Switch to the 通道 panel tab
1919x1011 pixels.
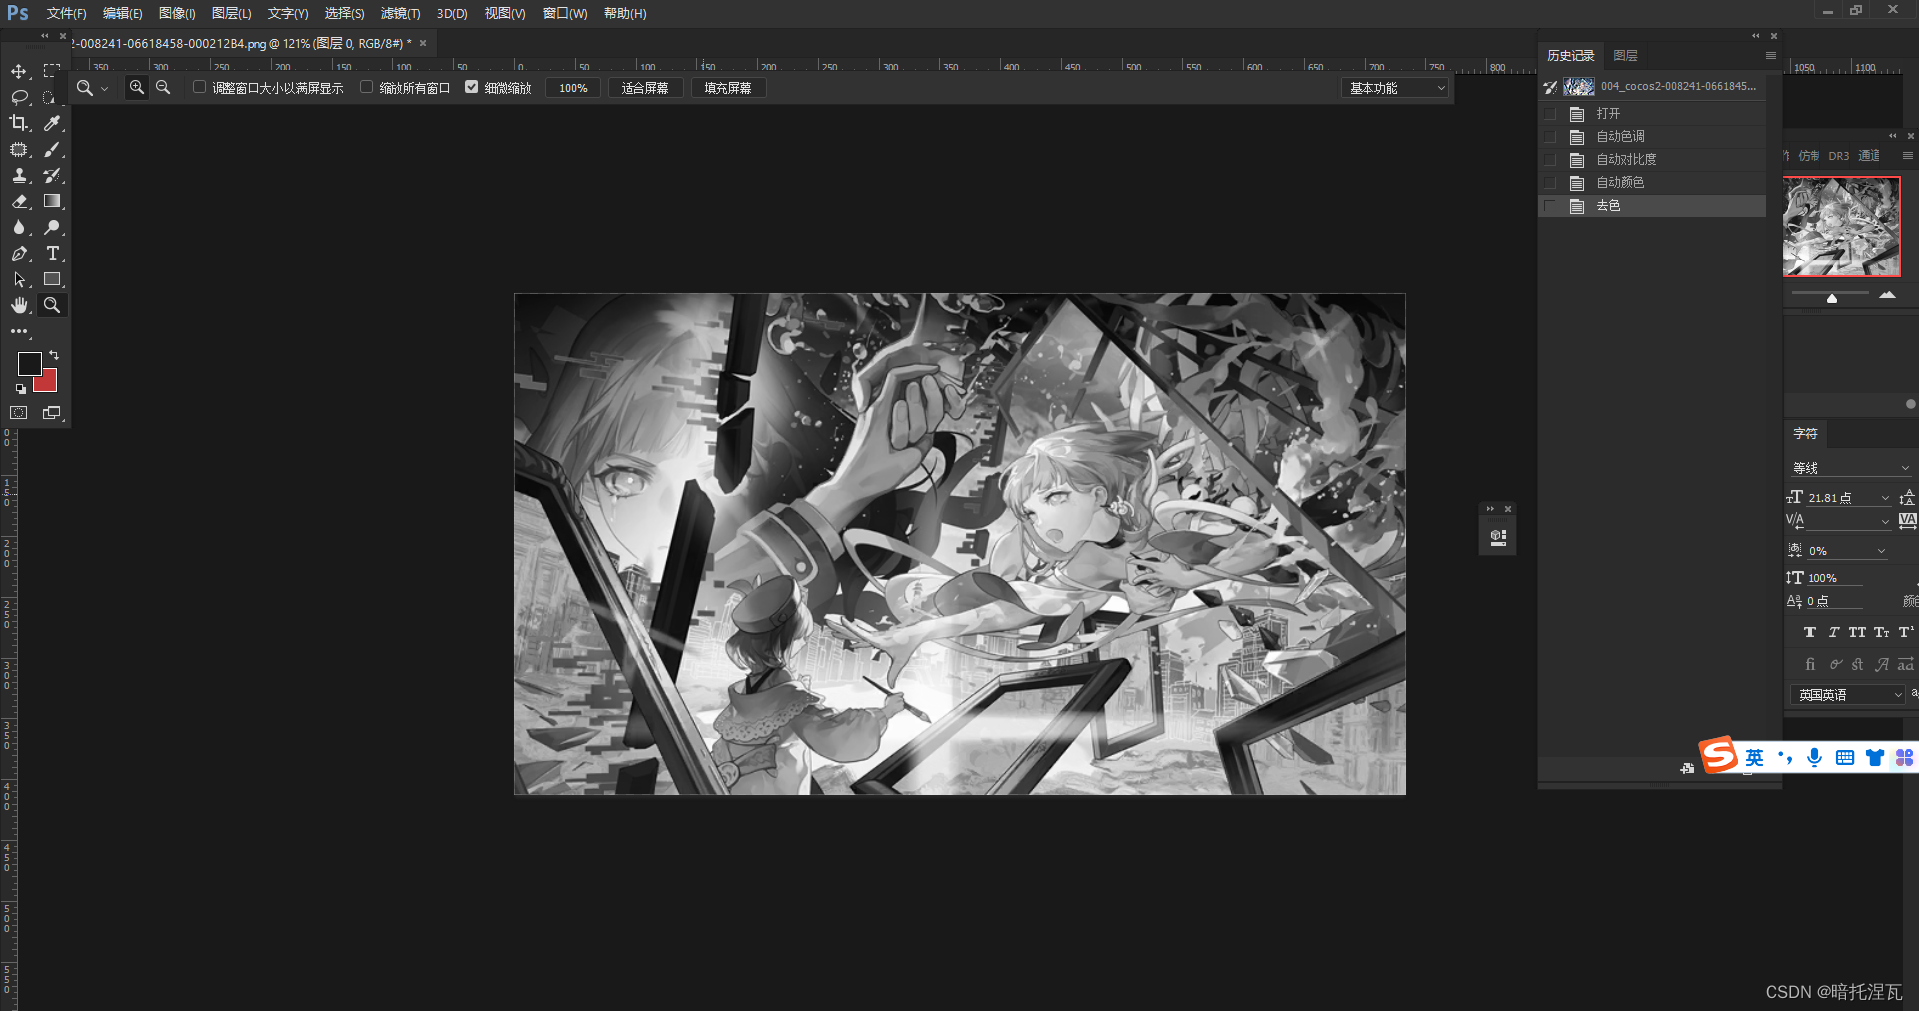[1869, 156]
